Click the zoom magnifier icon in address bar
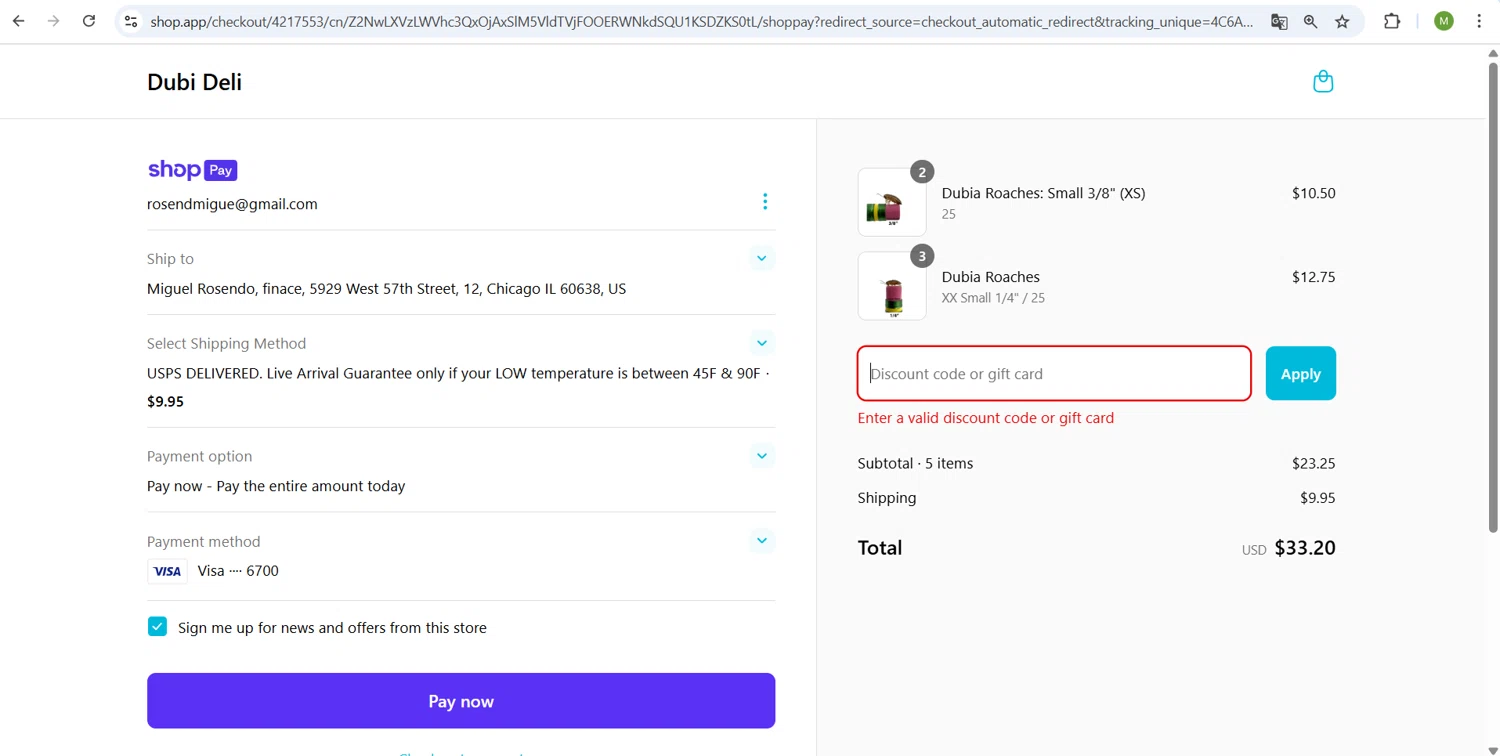The image size is (1500, 756). (x=1310, y=21)
